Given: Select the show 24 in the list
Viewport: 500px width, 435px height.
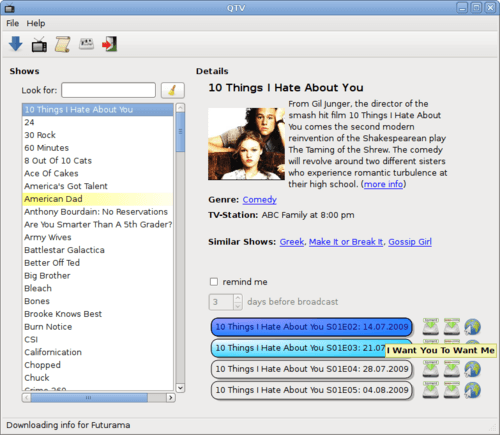Looking at the screenshot, I should [x=98, y=122].
